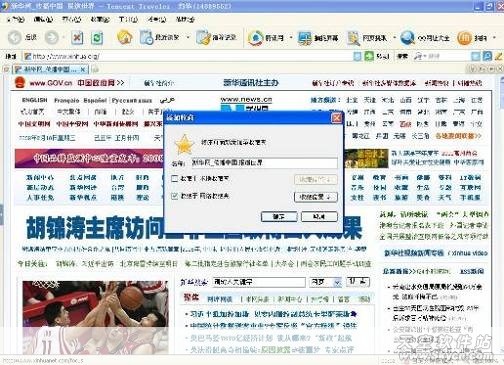Click the www.GOV.cn link on the page
The image size is (504, 365).
pos(51,83)
